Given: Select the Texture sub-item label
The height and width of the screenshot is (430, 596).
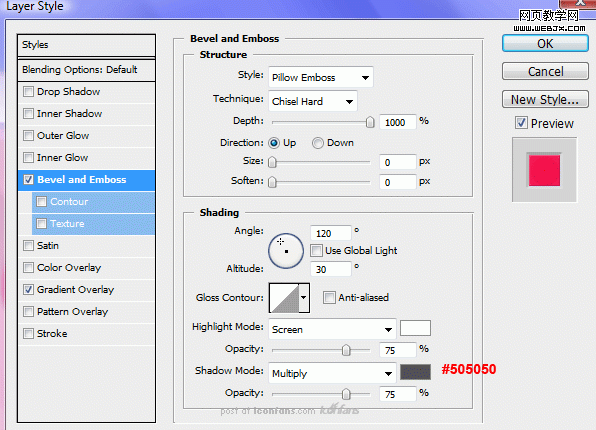Looking at the screenshot, I should point(67,224).
